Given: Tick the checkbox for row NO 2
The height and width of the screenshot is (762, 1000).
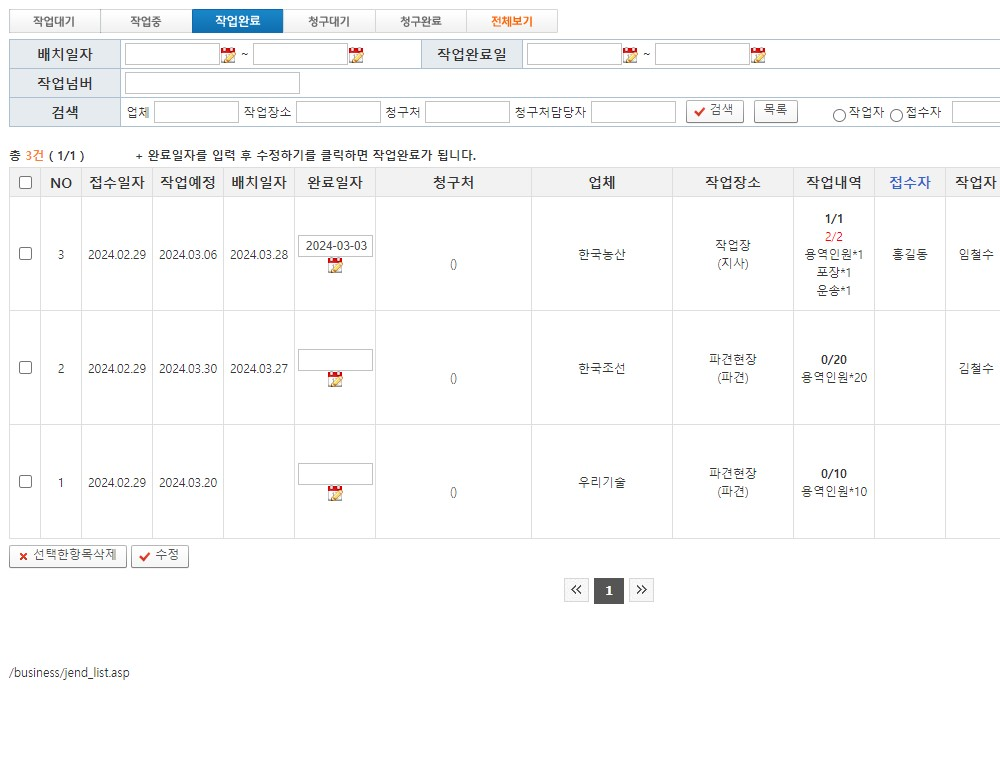Looking at the screenshot, I should pyautogui.click(x=25, y=368).
